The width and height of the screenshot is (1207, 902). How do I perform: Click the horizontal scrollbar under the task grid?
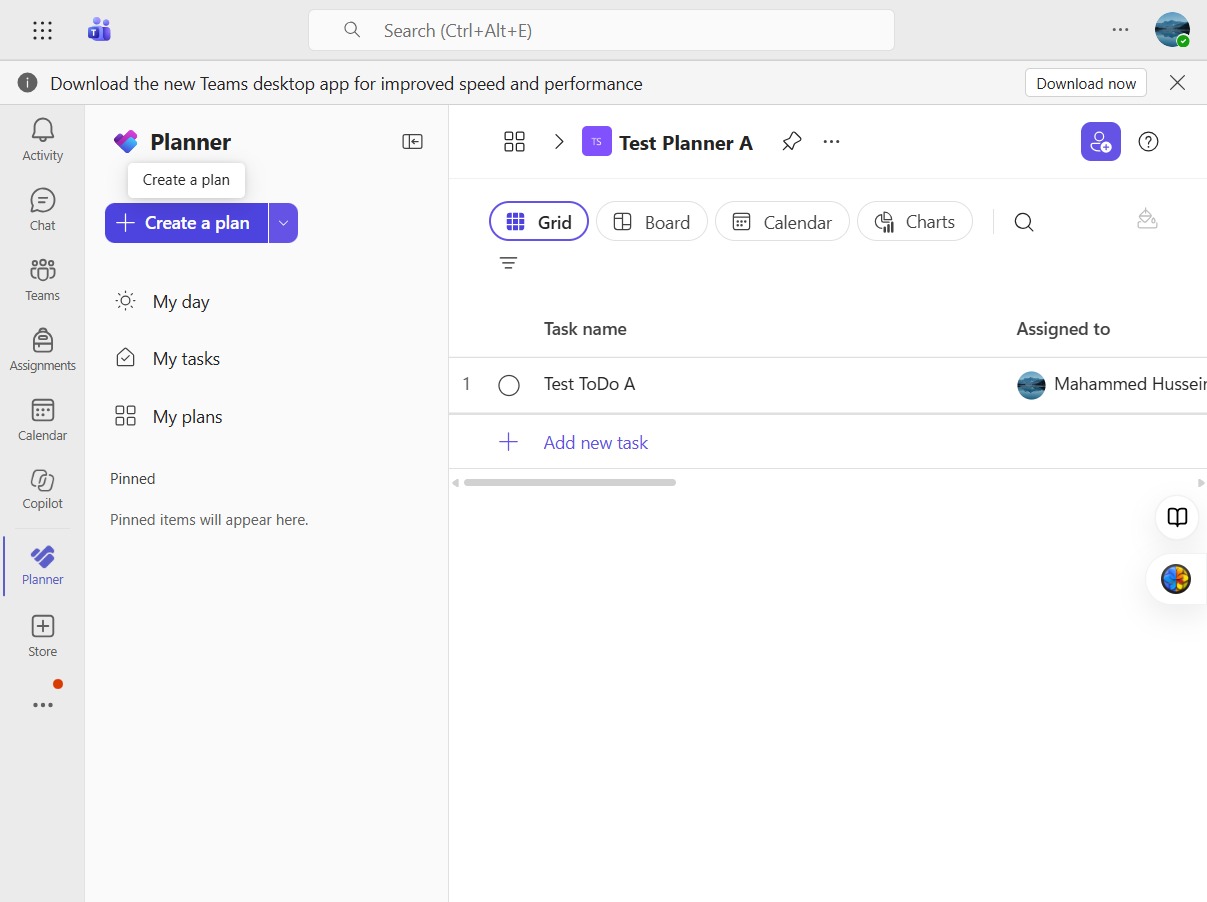[x=570, y=483]
